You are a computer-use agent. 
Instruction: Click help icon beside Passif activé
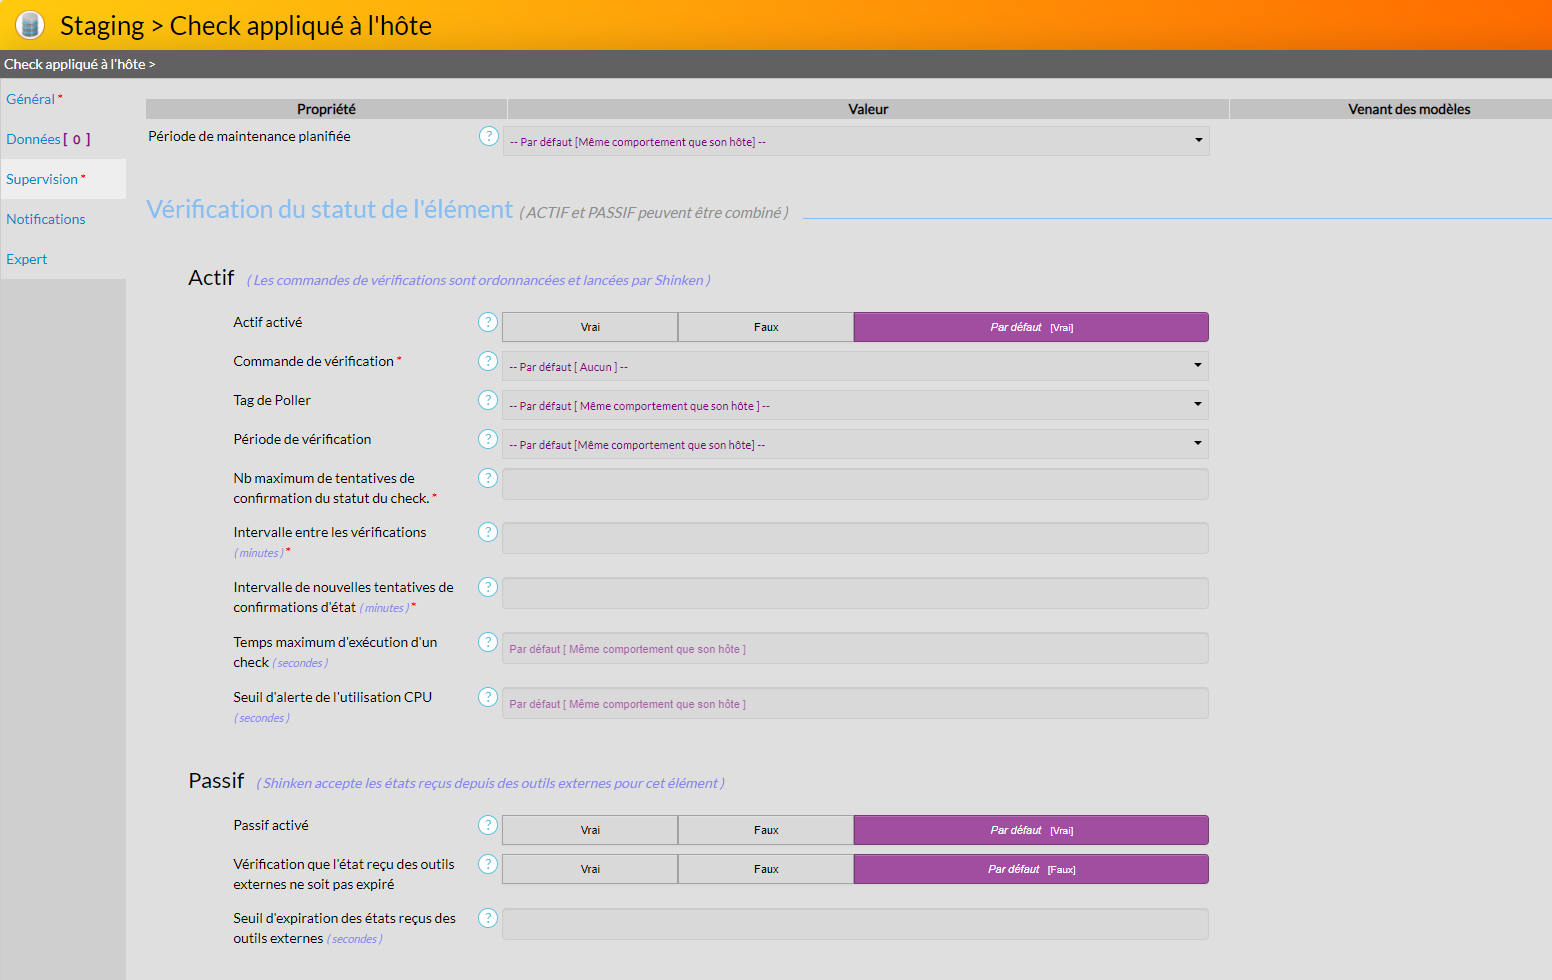(x=488, y=825)
